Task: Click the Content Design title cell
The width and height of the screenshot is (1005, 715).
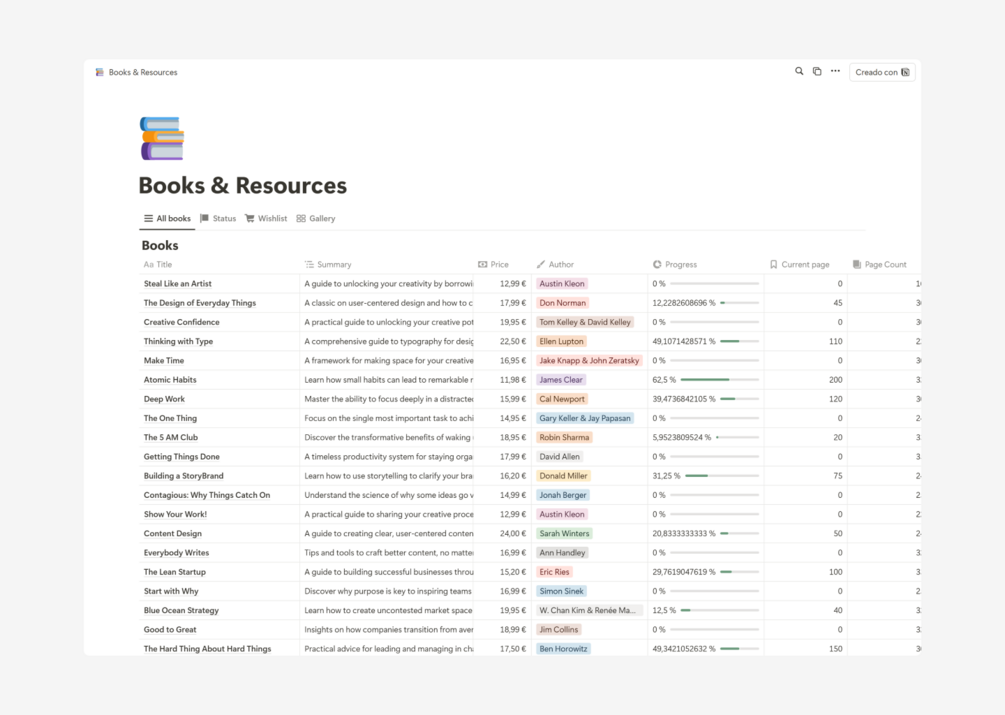Action: pyautogui.click(x=172, y=534)
